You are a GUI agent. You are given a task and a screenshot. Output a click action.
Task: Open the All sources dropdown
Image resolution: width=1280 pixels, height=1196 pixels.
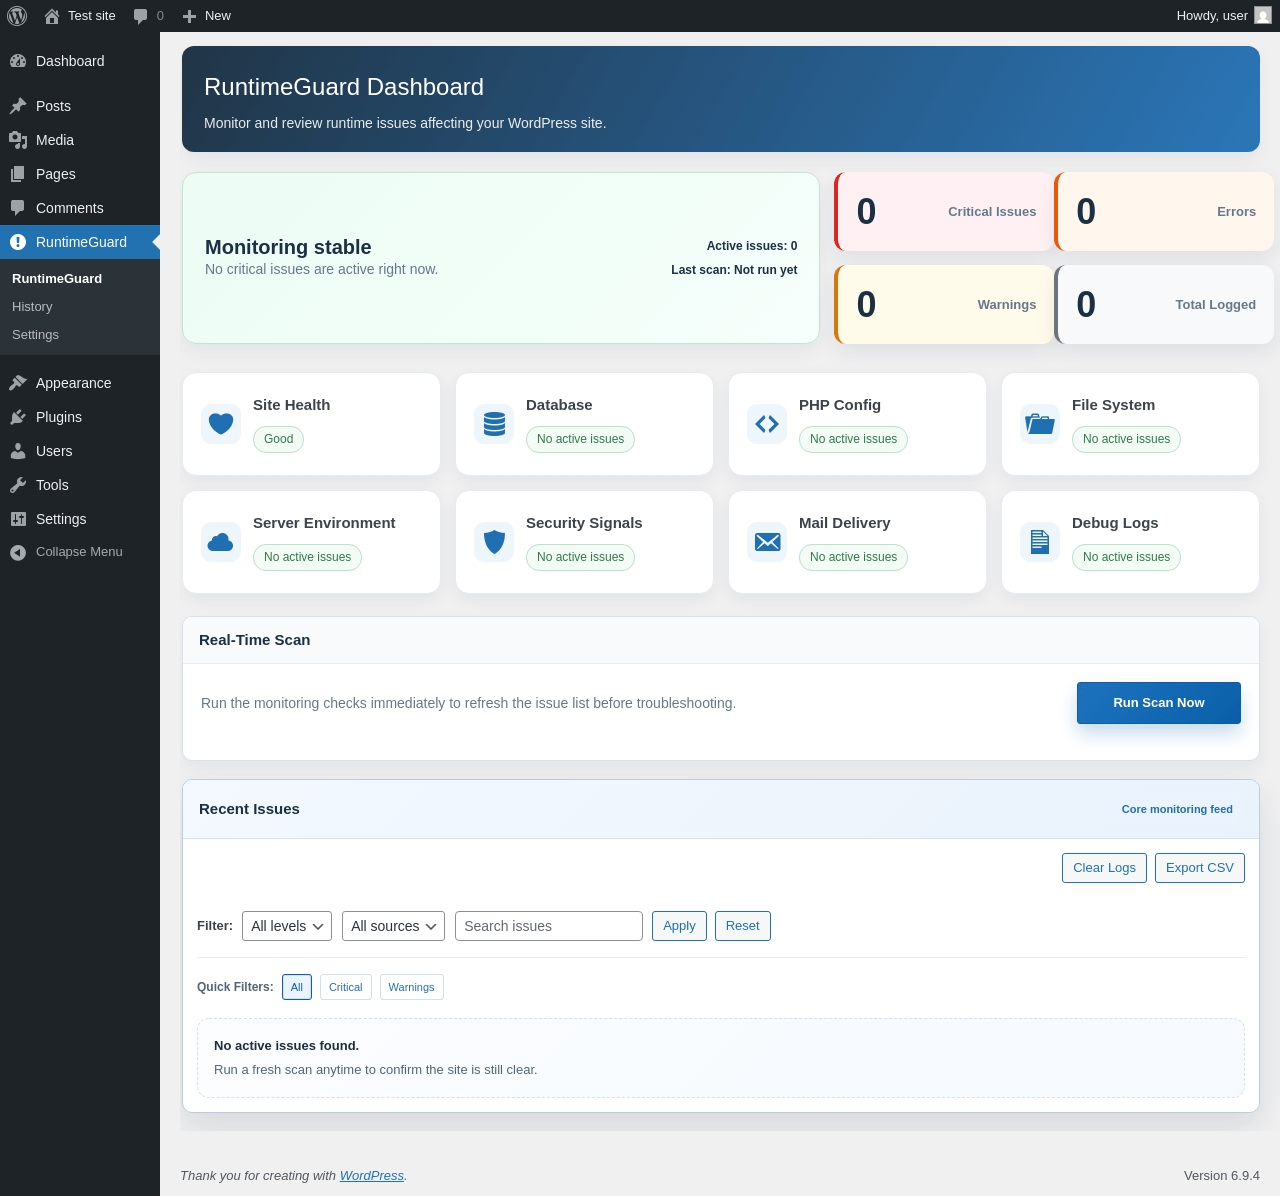pos(393,926)
